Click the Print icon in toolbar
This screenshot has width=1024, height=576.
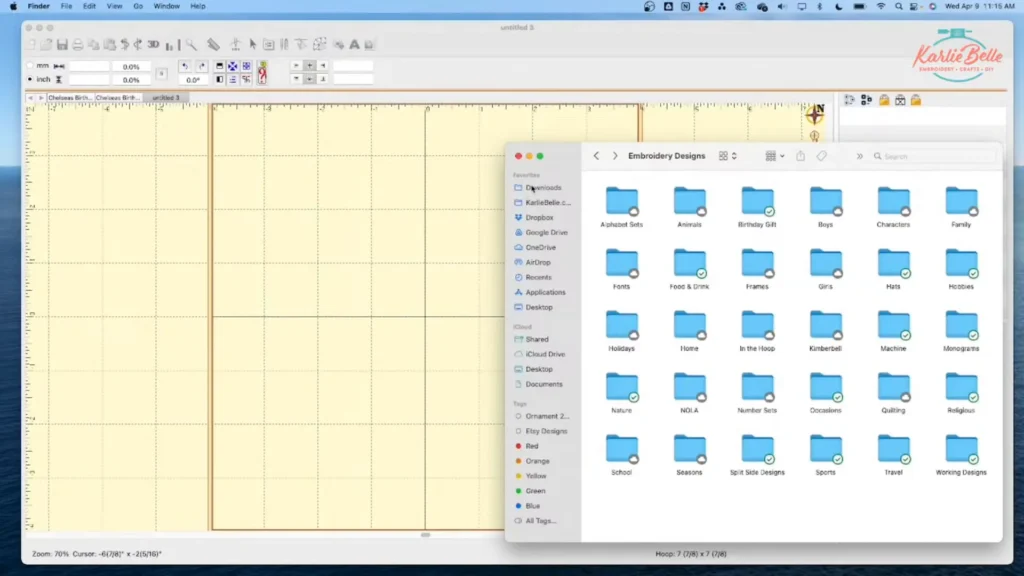tap(78, 45)
